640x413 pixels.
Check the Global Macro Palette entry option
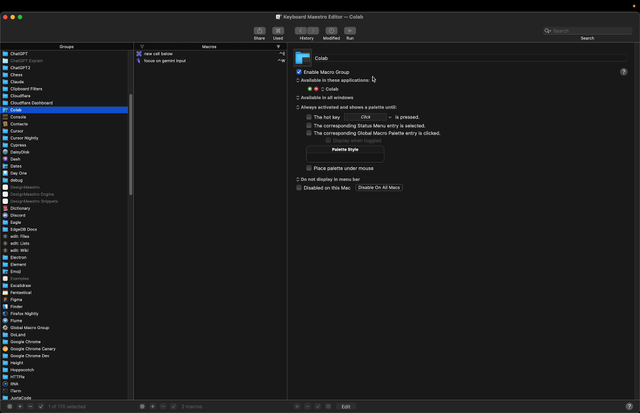pyautogui.click(x=309, y=133)
